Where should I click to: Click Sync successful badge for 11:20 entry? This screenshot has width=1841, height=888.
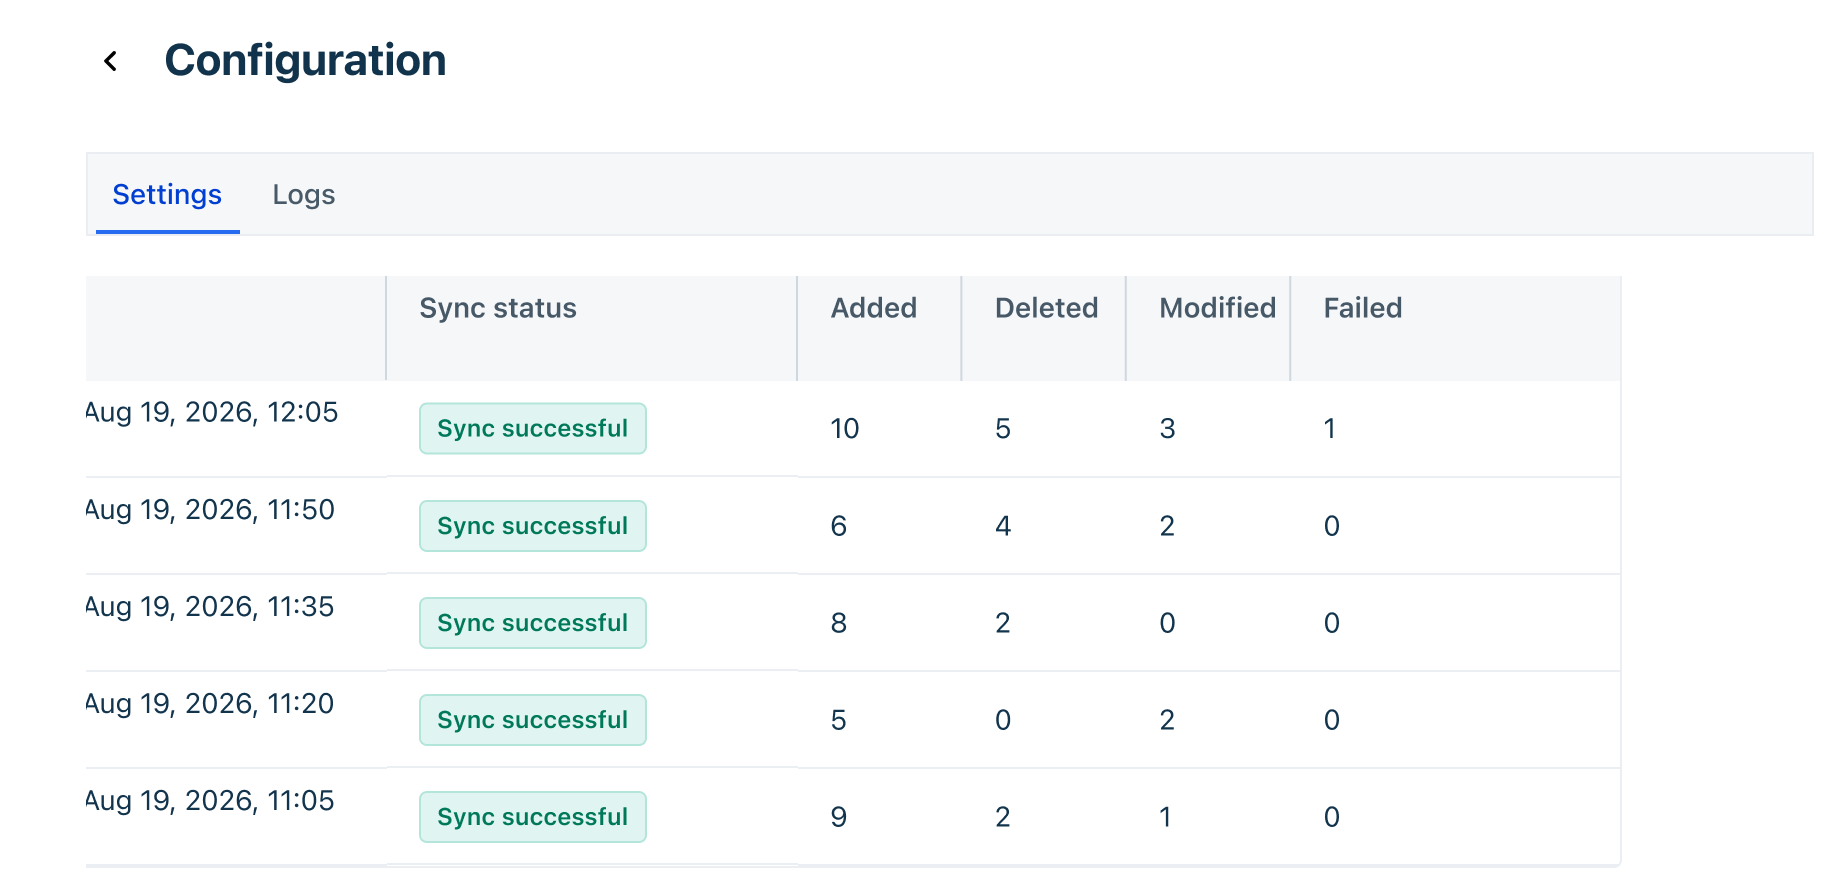pyautogui.click(x=533, y=720)
